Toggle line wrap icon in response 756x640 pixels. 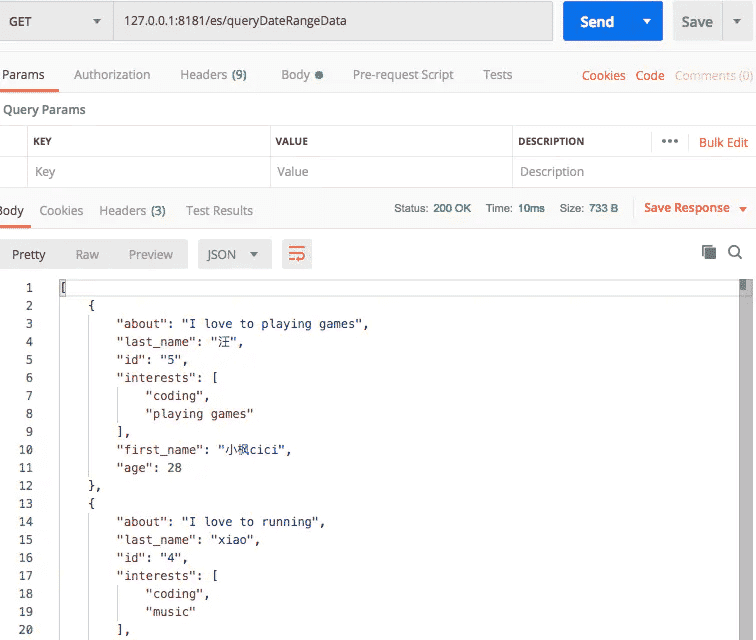(297, 254)
